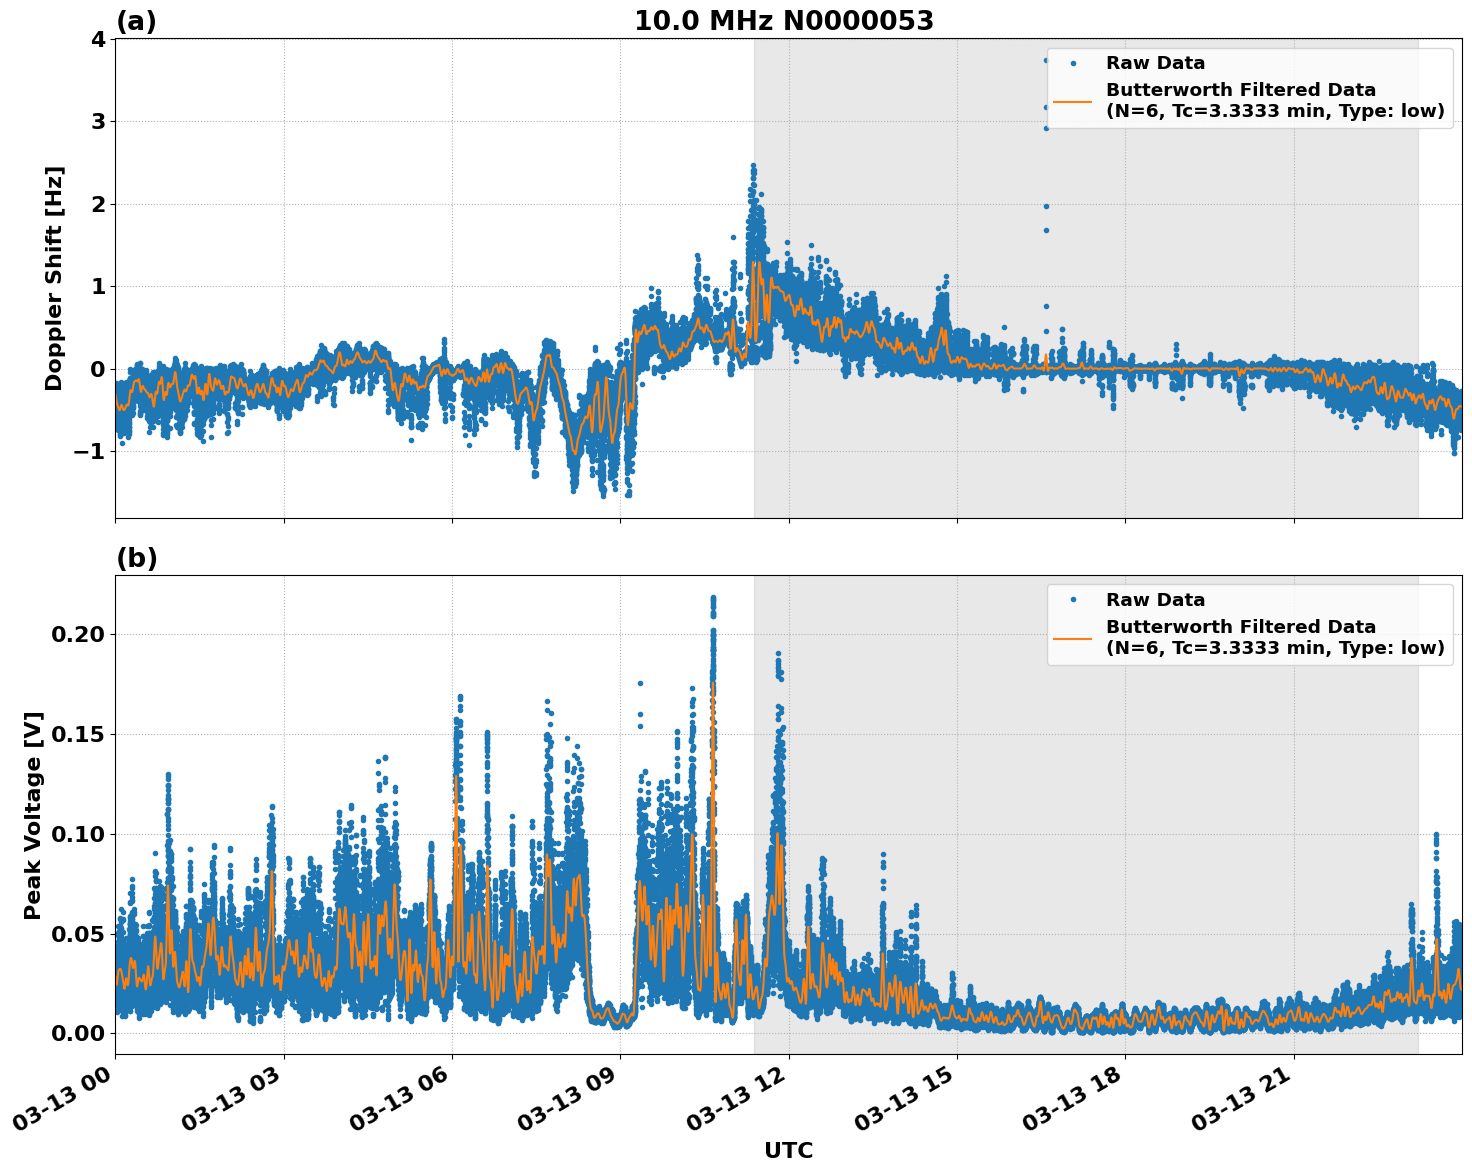Click the '03-13 18' x-axis tick label
Image resolution: width=1472 pixels, height=1172 pixels.
click(1075, 1097)
